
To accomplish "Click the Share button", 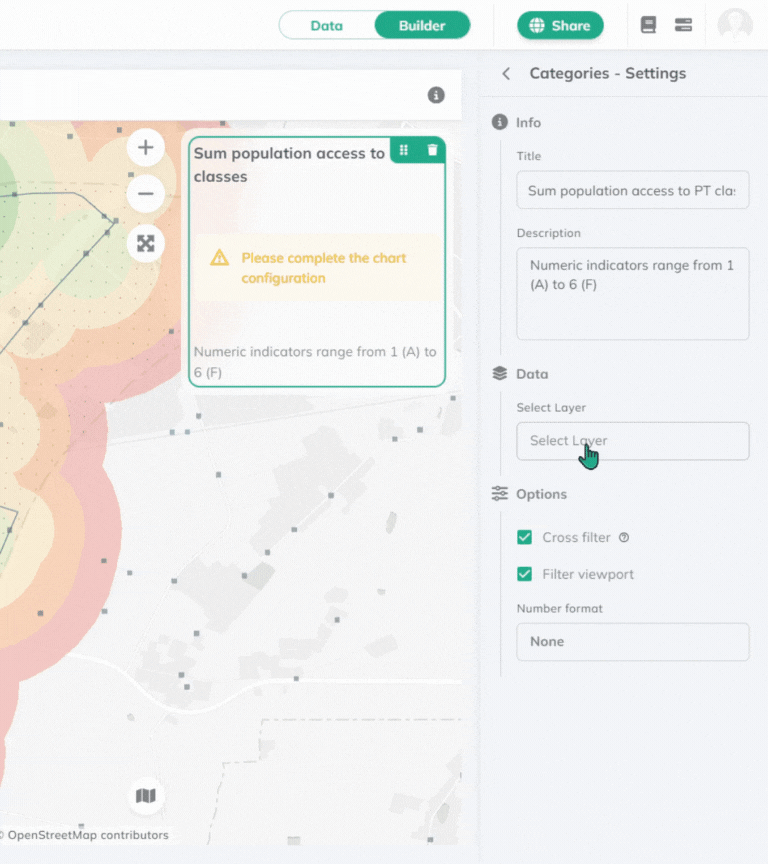I will 560,25.
